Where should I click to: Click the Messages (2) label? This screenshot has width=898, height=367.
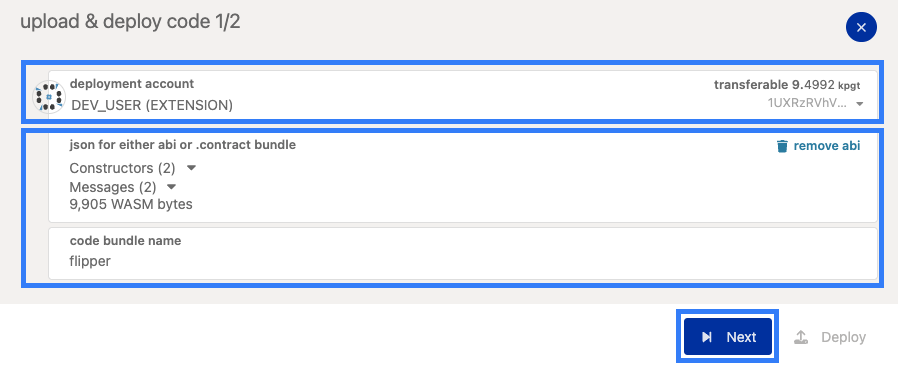[x=112, y=187]
